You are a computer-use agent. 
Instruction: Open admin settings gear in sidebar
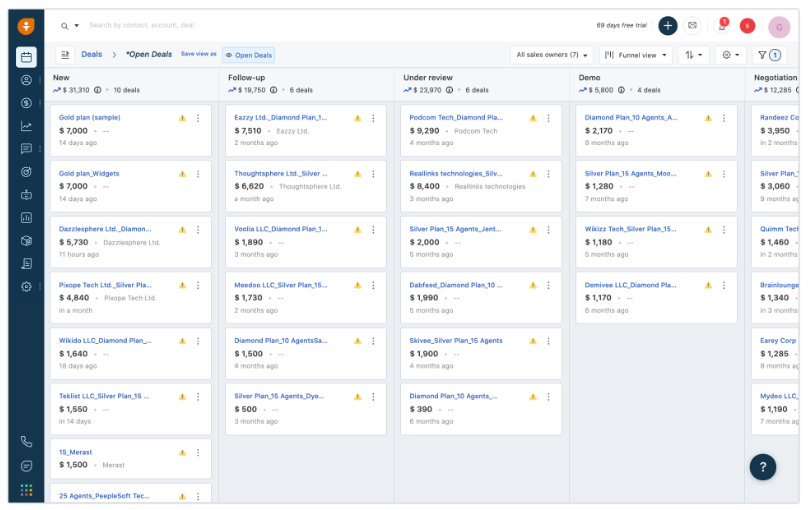point(26,286)
